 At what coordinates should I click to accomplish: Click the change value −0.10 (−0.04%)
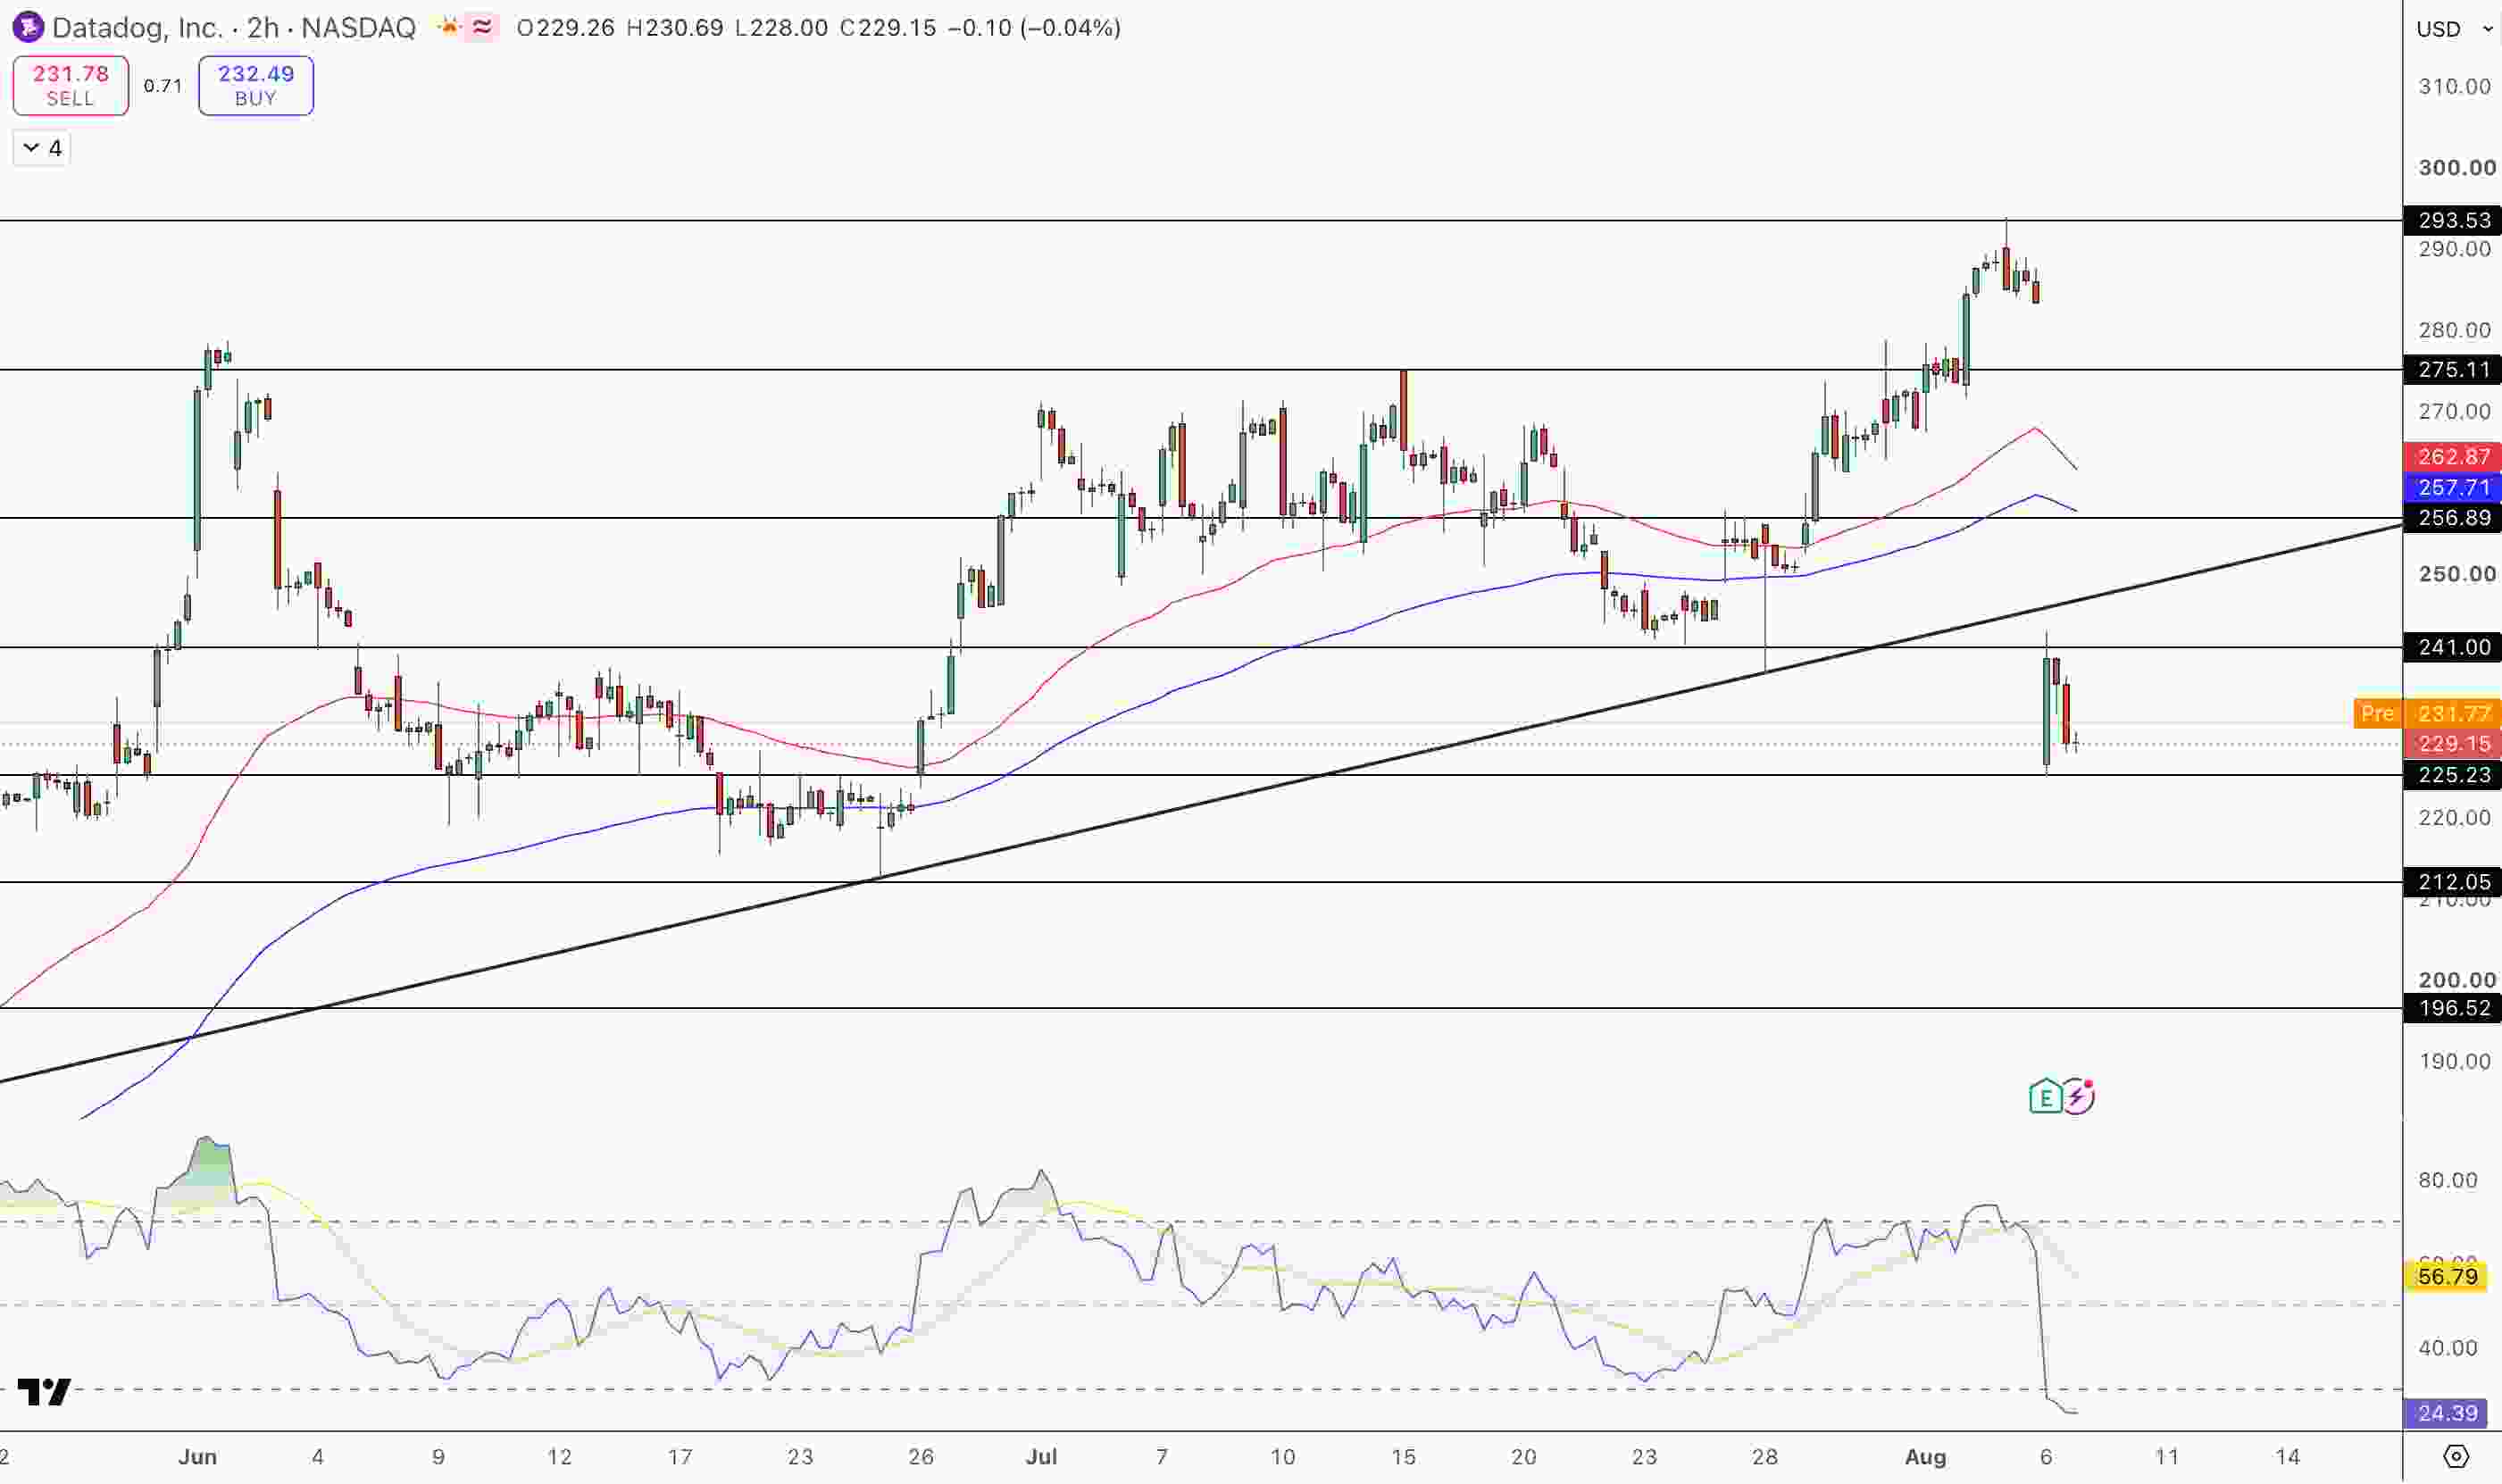[x=1034, y=28]
